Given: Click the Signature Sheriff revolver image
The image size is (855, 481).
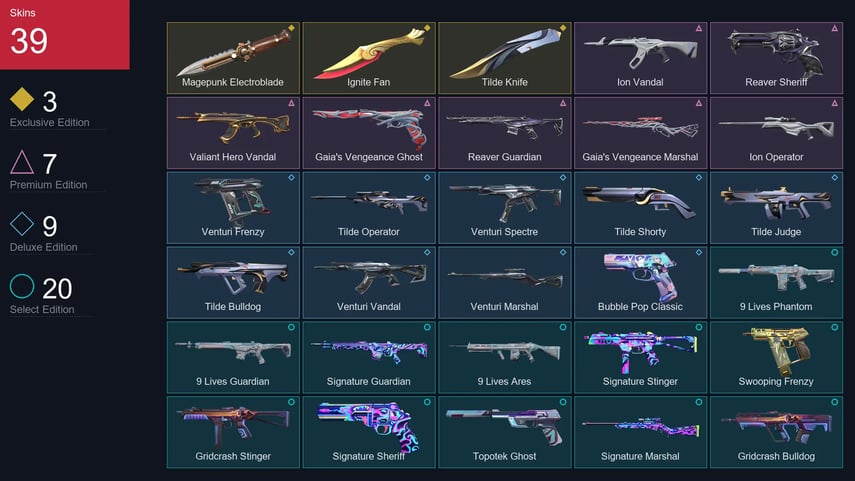Looking at the screenshot, I should [369, 426].
